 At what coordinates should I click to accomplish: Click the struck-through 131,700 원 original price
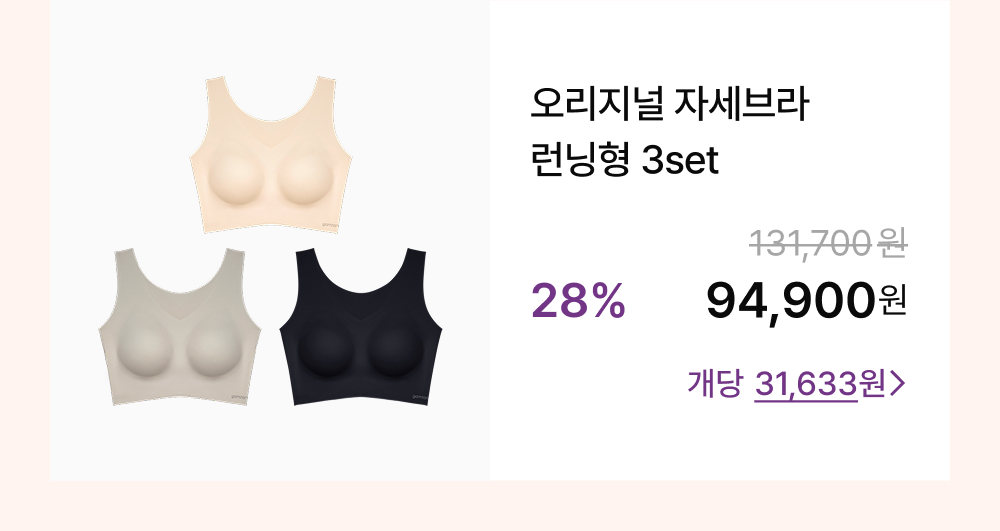[x=828, y=244]
